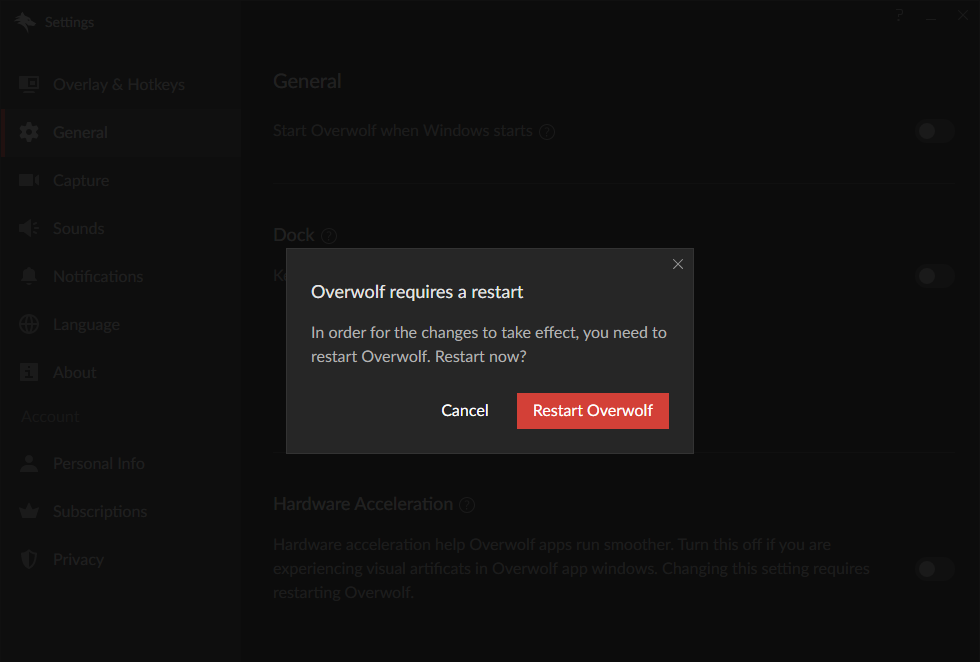Click the Overlay & Hotkeys monitor icon

click(29, 84)
